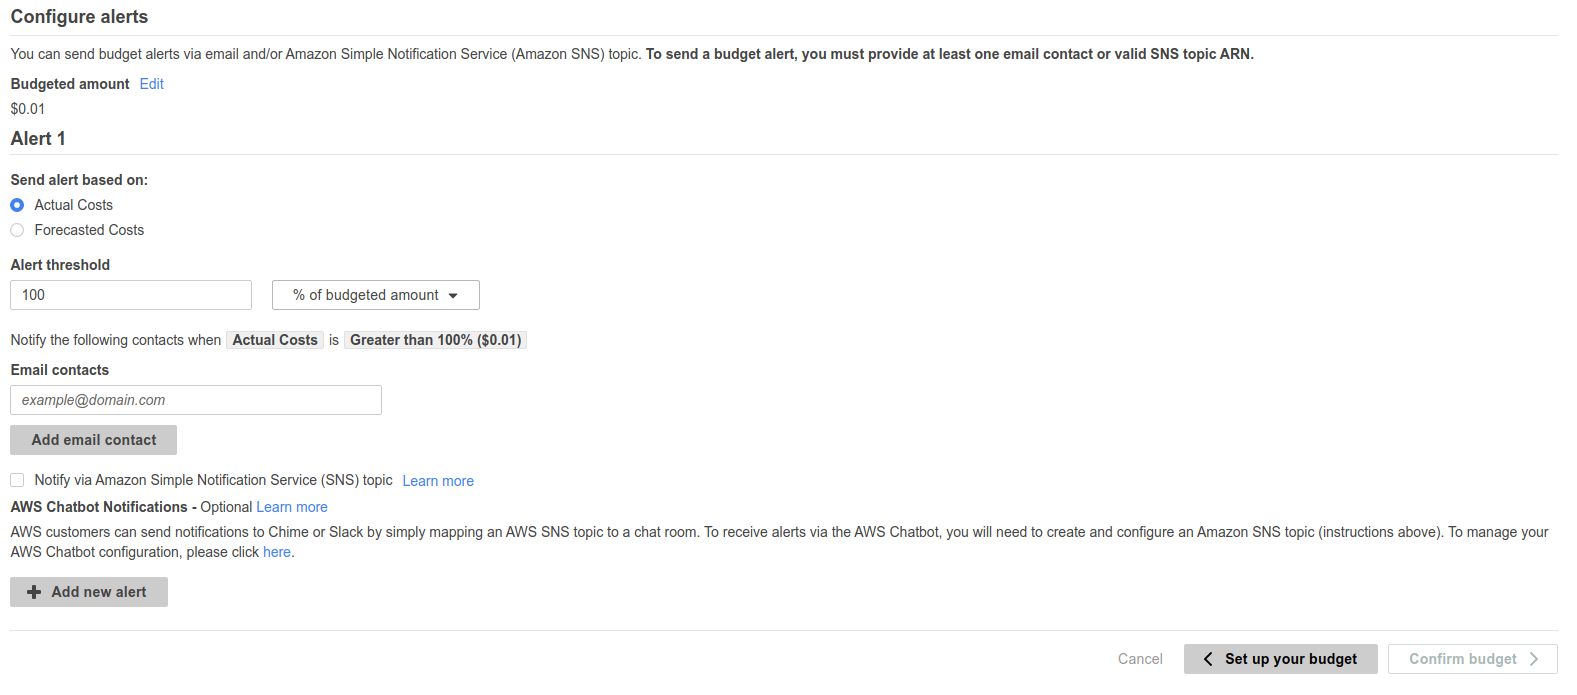Screen dimensions: 1577x695
Task: Enable Notify via Amazon SNS topic checkbox
Action: click(x=17, y=480)
